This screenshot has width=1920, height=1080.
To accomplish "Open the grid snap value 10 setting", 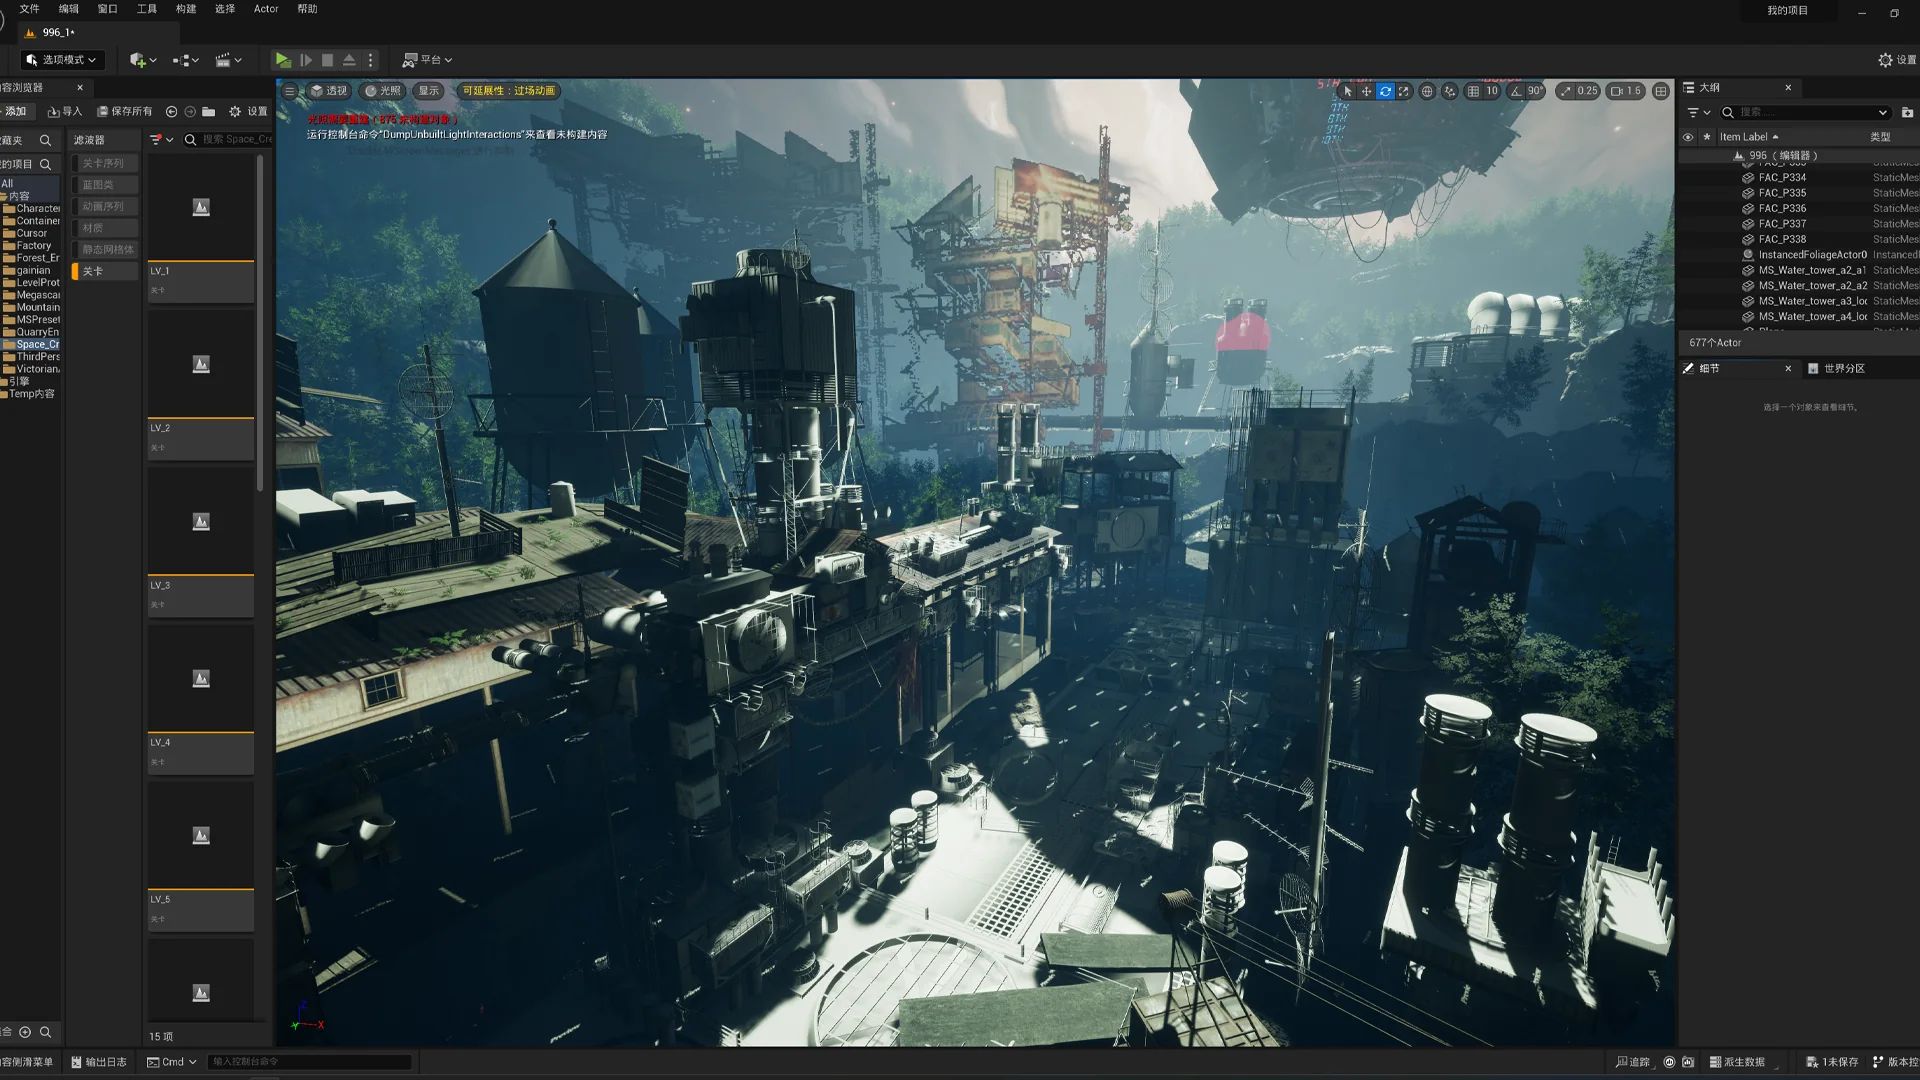I will coord(1492,91).
